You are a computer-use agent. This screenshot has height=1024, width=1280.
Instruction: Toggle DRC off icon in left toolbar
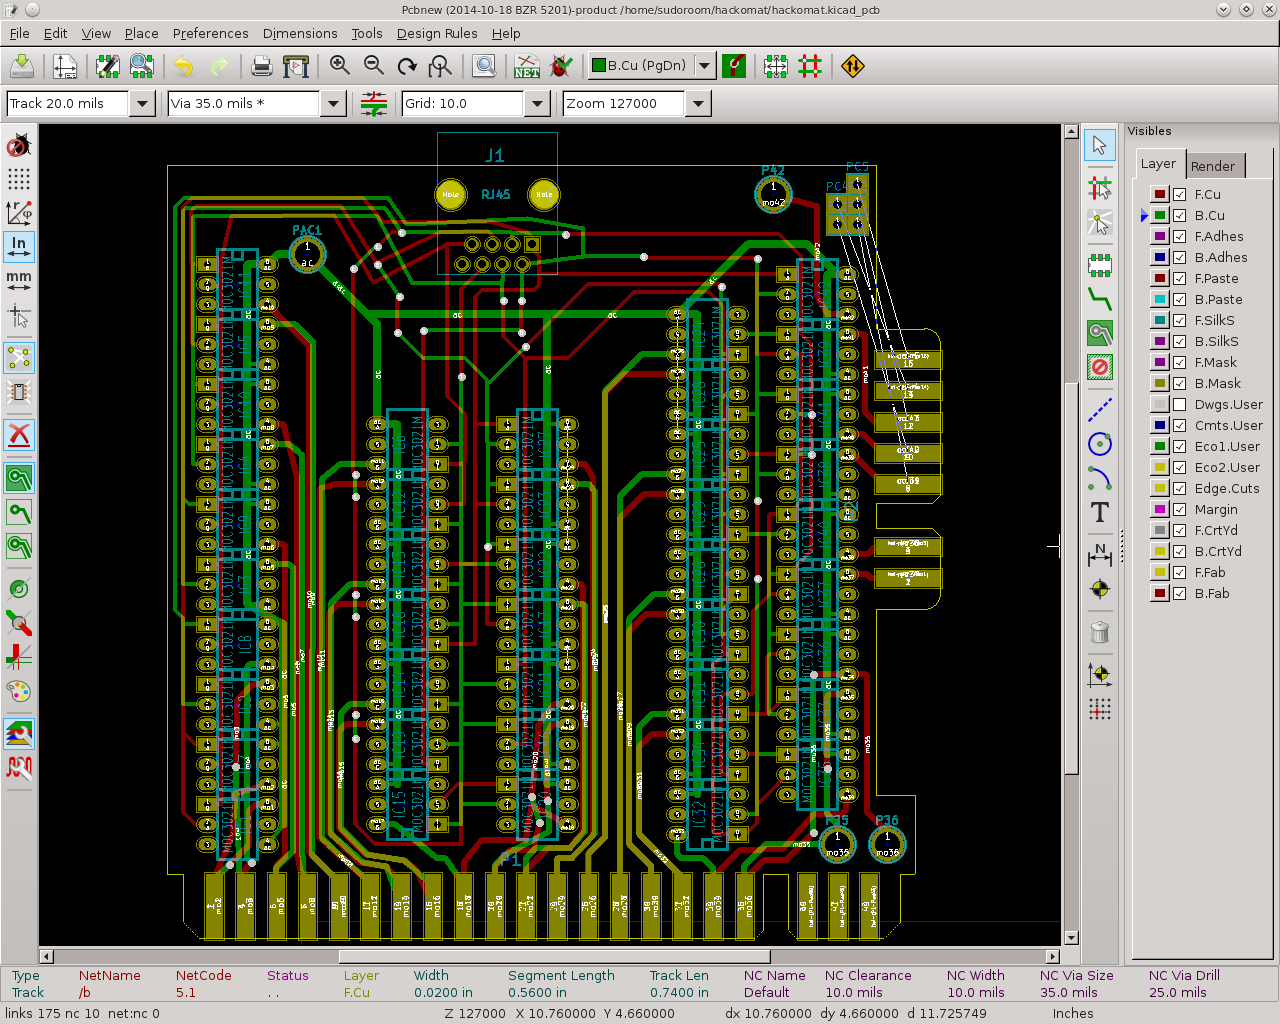[19, 146]
